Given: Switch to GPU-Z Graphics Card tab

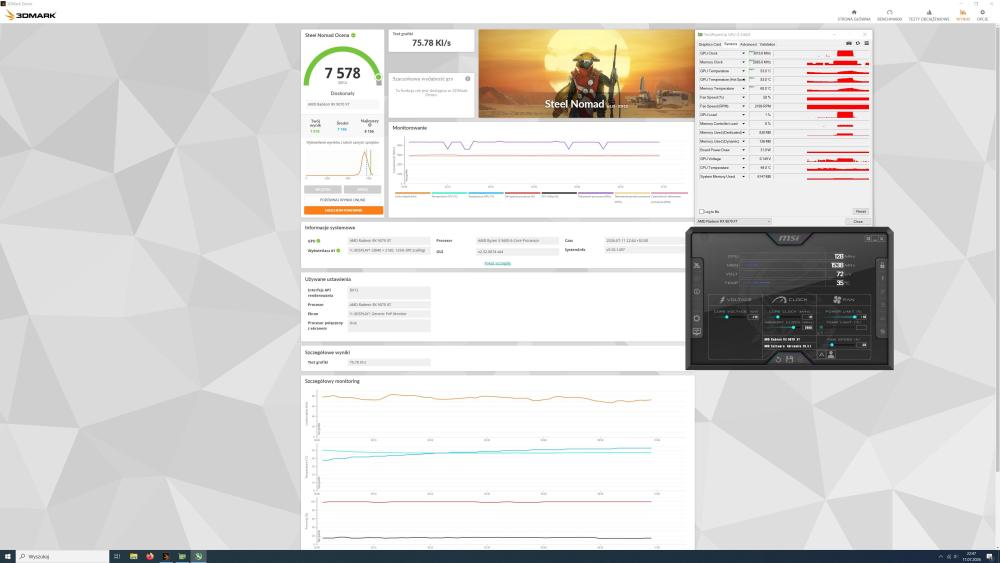Looking at the screenshot, I should coord(710,45).
